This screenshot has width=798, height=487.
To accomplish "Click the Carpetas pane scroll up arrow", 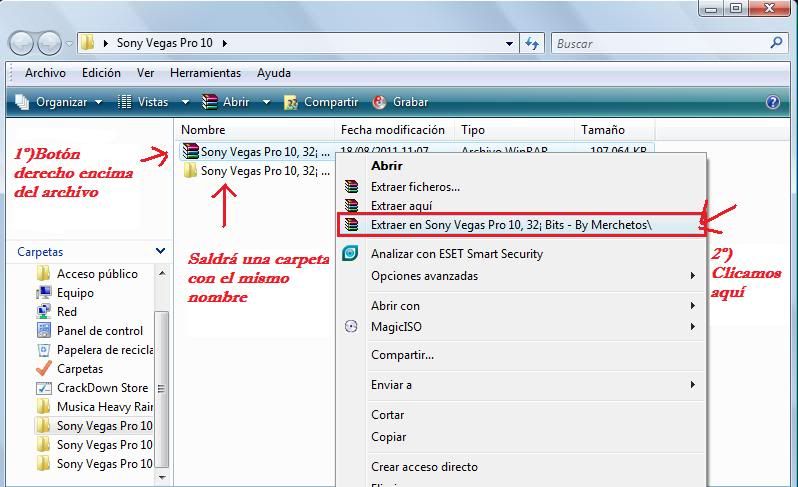I will pos(162,273).
